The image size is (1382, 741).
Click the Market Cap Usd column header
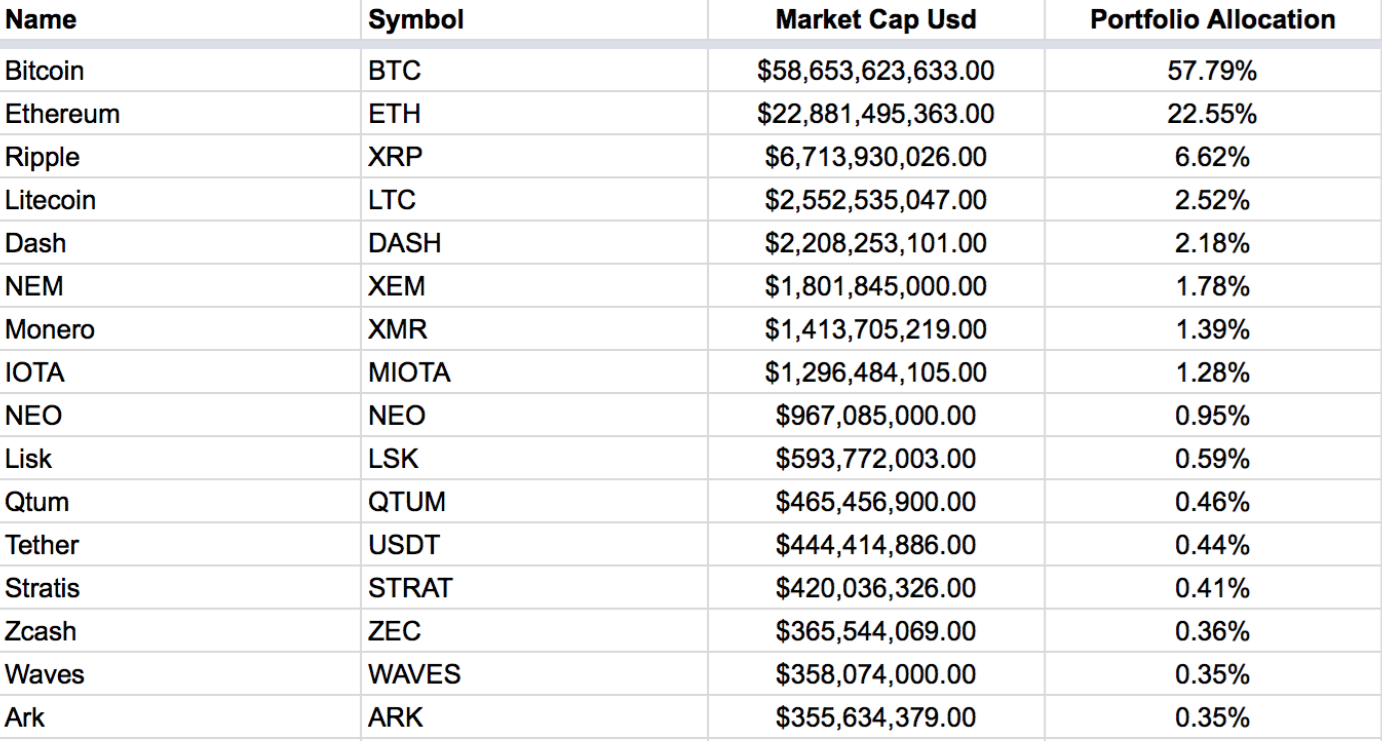click(x=876, y=20)
